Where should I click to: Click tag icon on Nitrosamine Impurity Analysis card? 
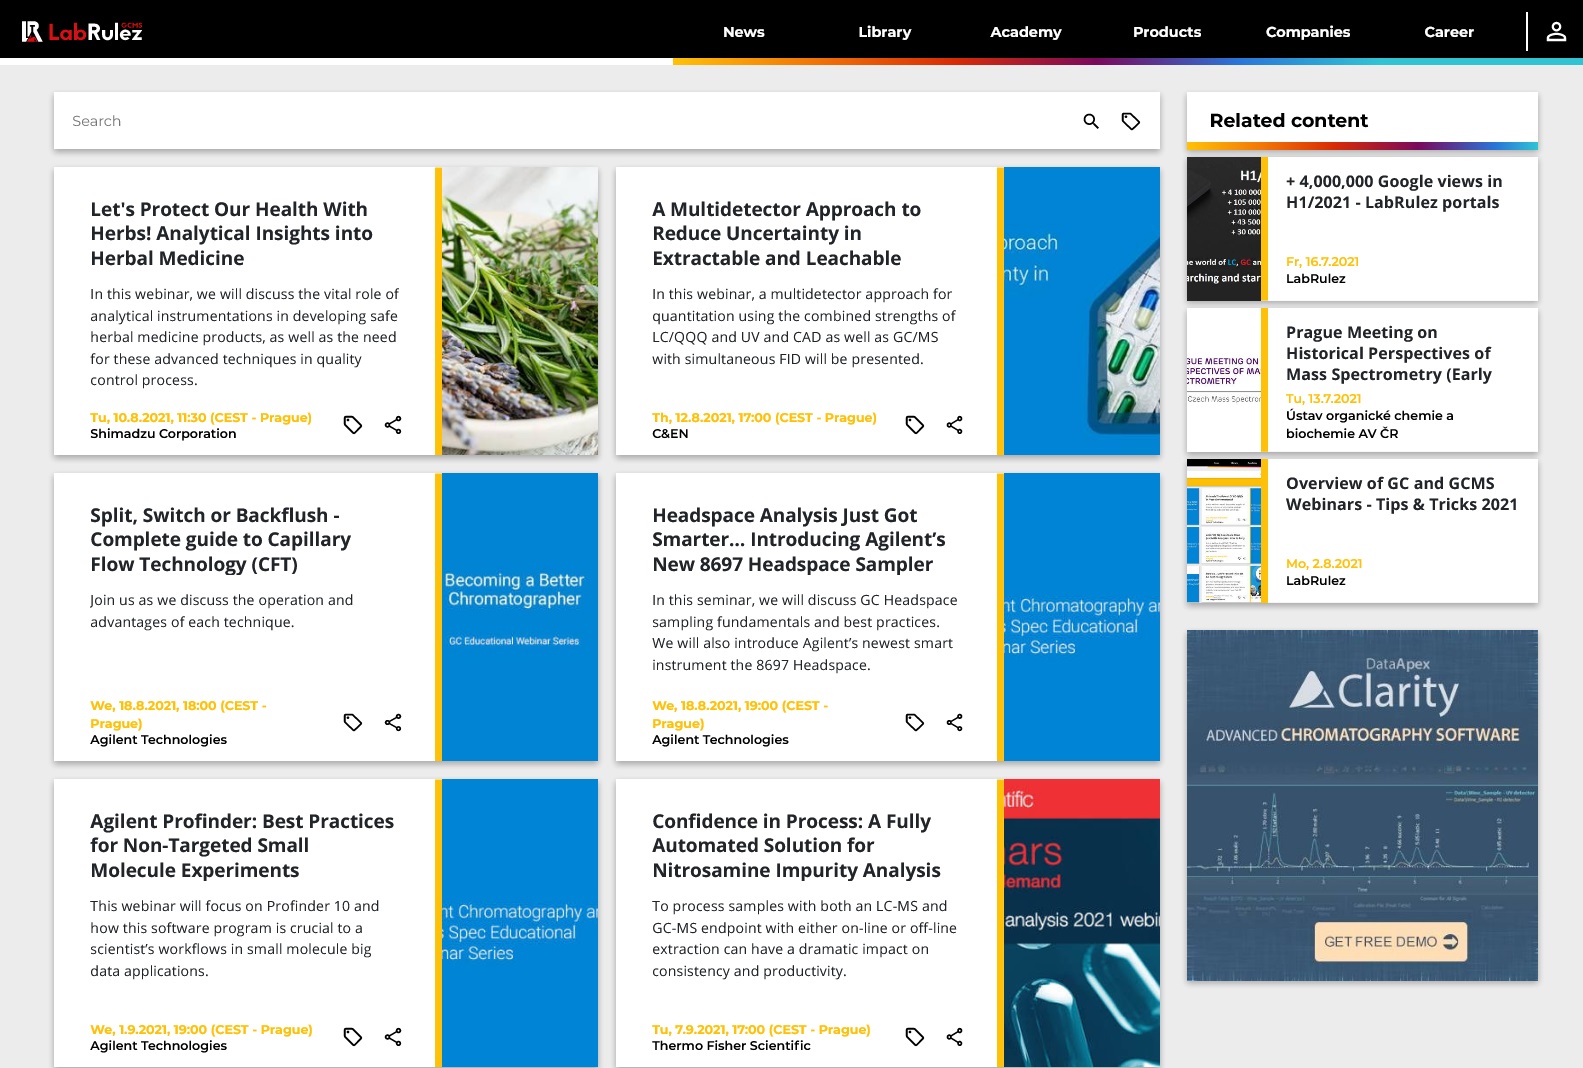[915, 1037]
